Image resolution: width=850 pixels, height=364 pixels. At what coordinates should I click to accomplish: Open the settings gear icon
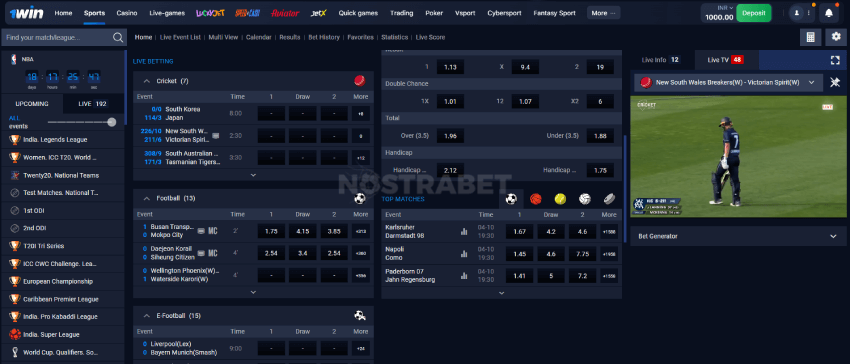point(835,37)
